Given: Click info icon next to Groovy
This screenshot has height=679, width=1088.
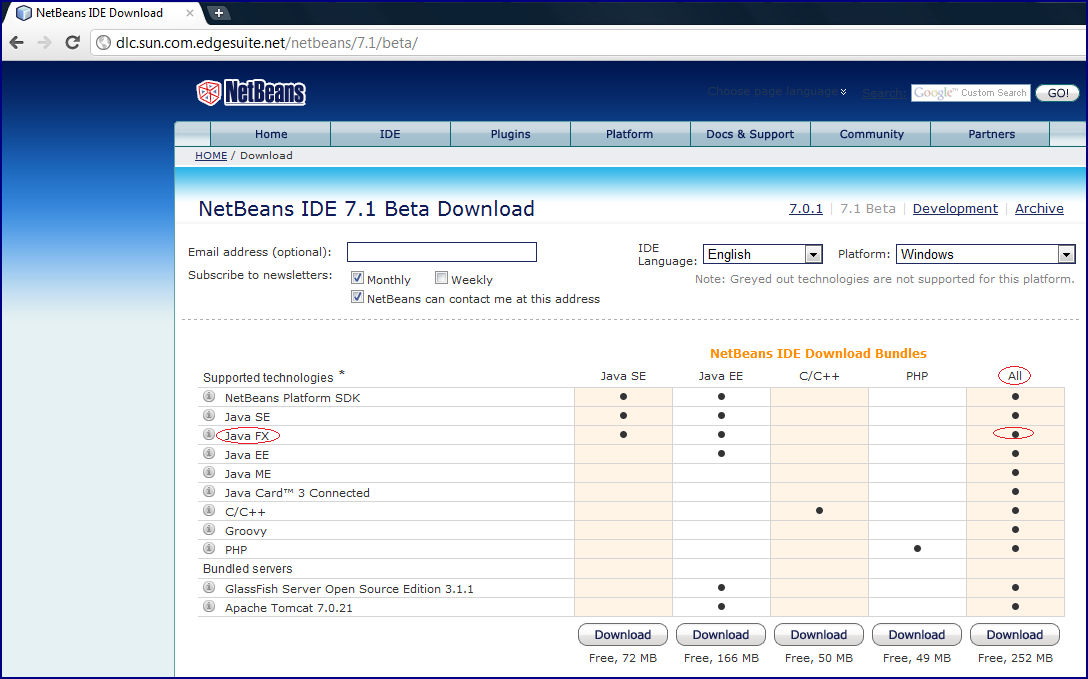Looking at the screenshot, I should coord(209,530).
